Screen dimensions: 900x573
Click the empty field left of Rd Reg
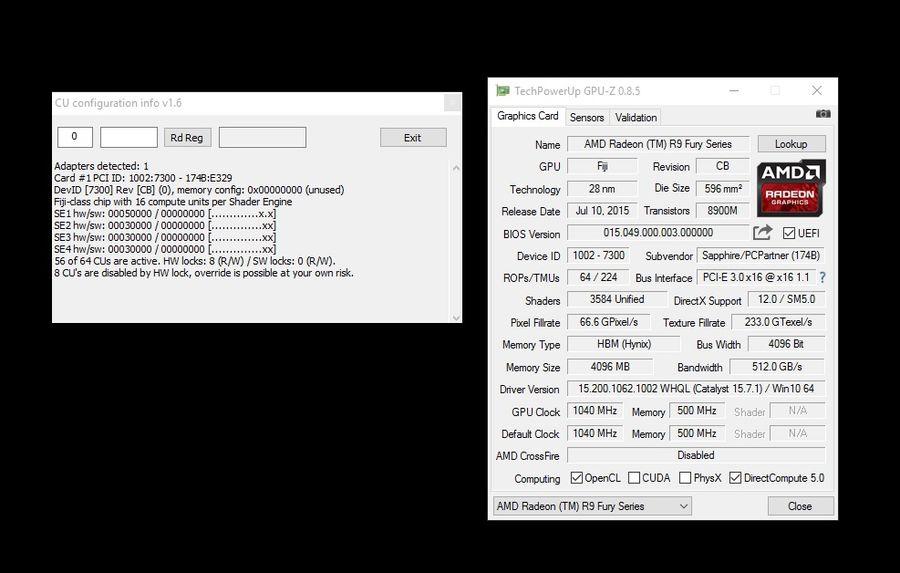click(129, 137)
